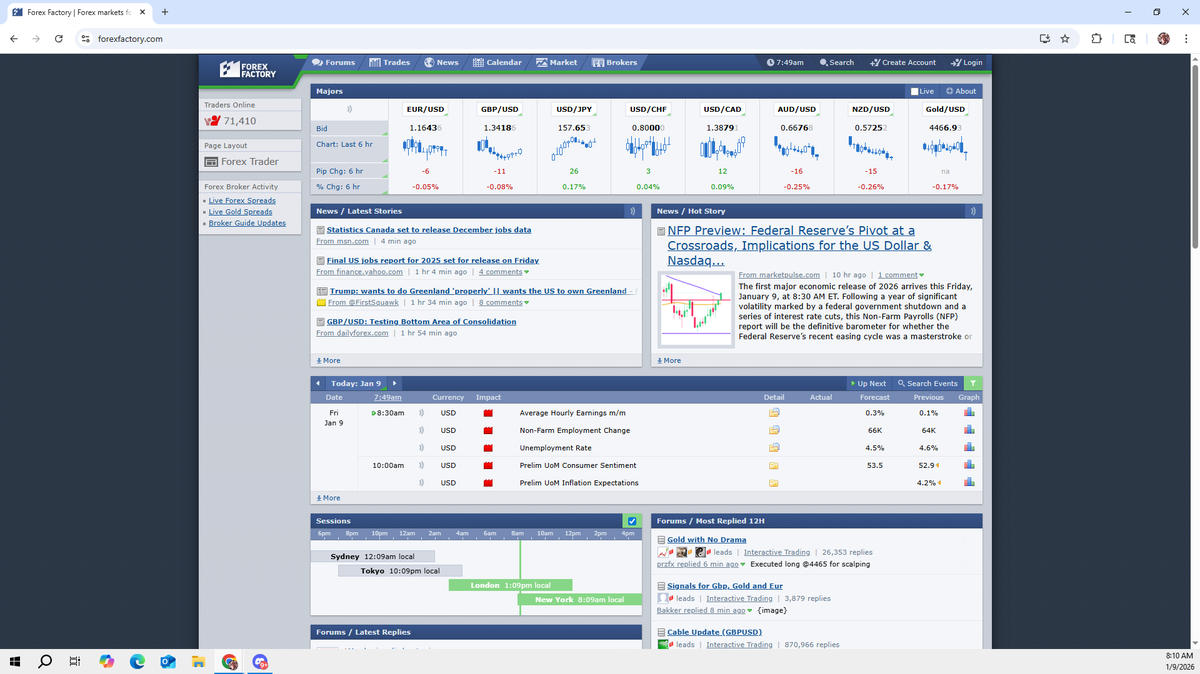
Task: Expand the 8 comments dropdown on Trump story
Action: tap(504, 302)
